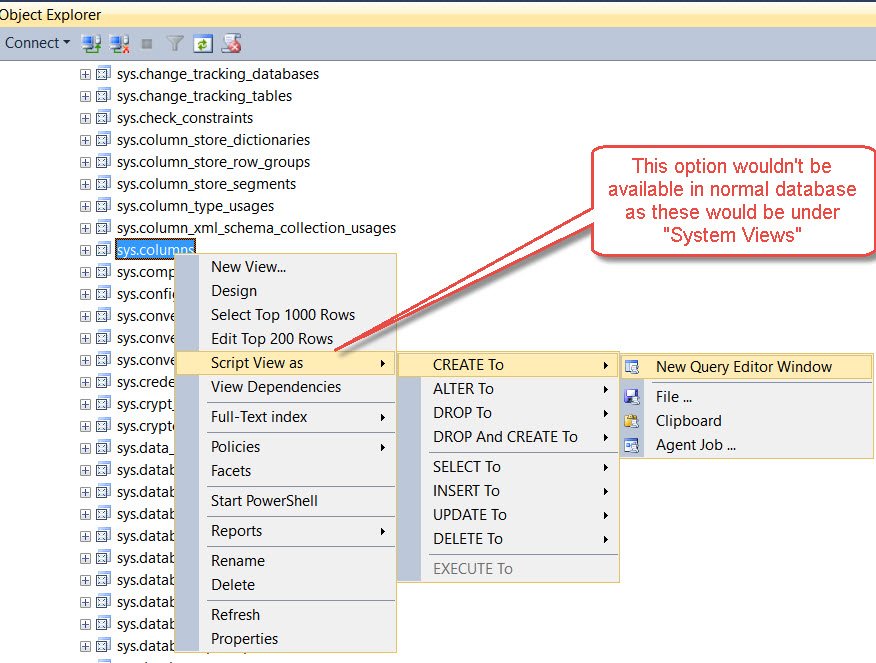
Task: Expand sys.column_store_segments node
Action: (x=85, y=184)
